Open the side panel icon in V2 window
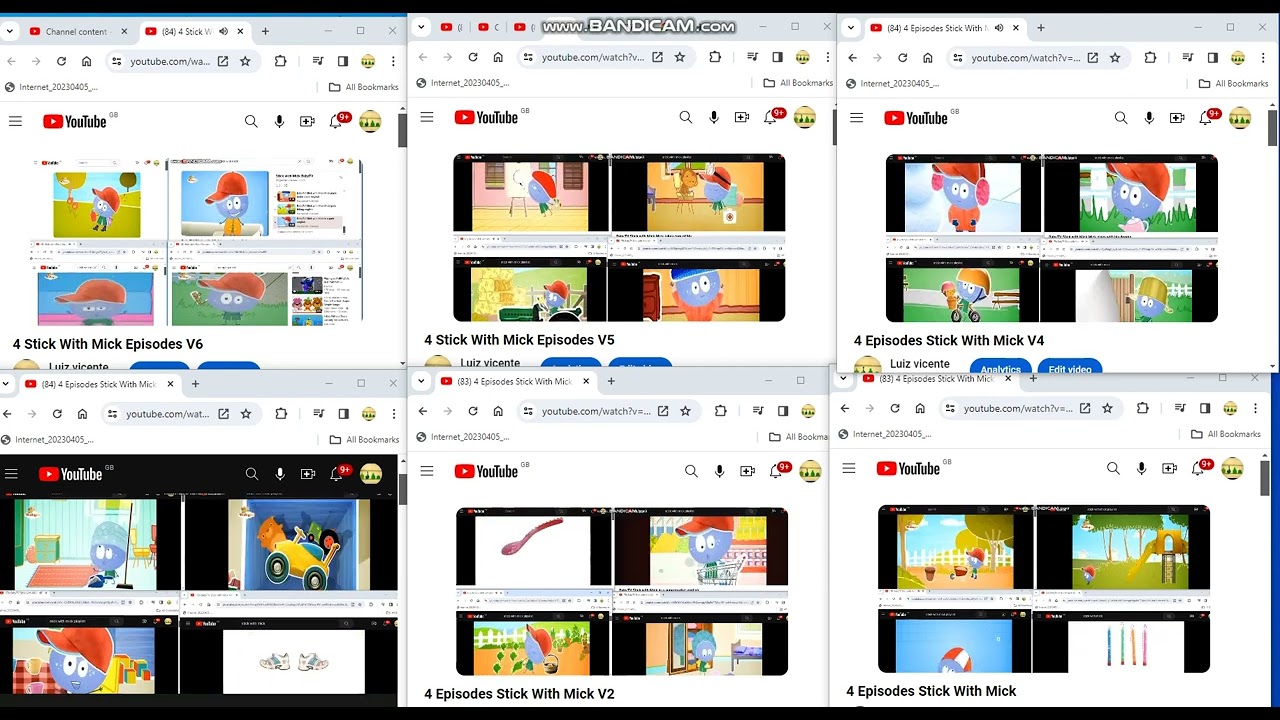The image size is (1280, 720). pos(783,411)
